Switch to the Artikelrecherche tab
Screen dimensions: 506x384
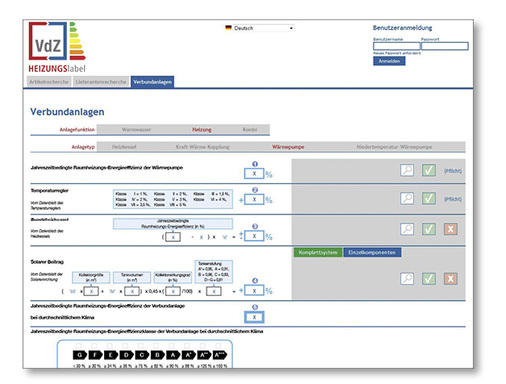(49, 82)
